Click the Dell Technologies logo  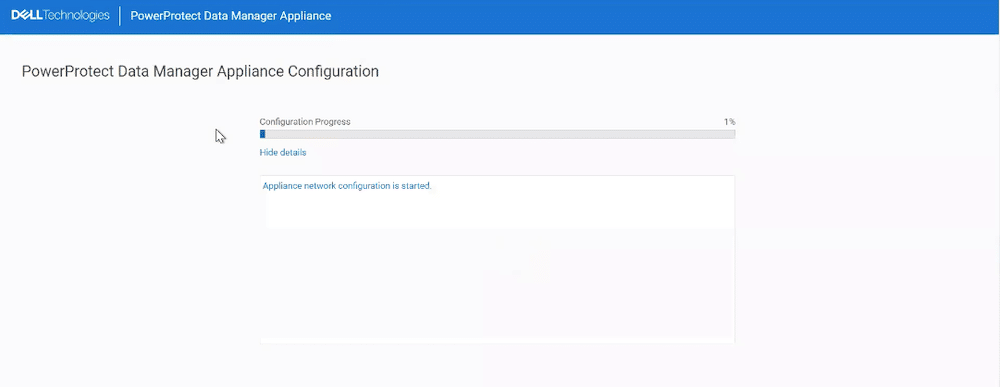pos(61,16)
